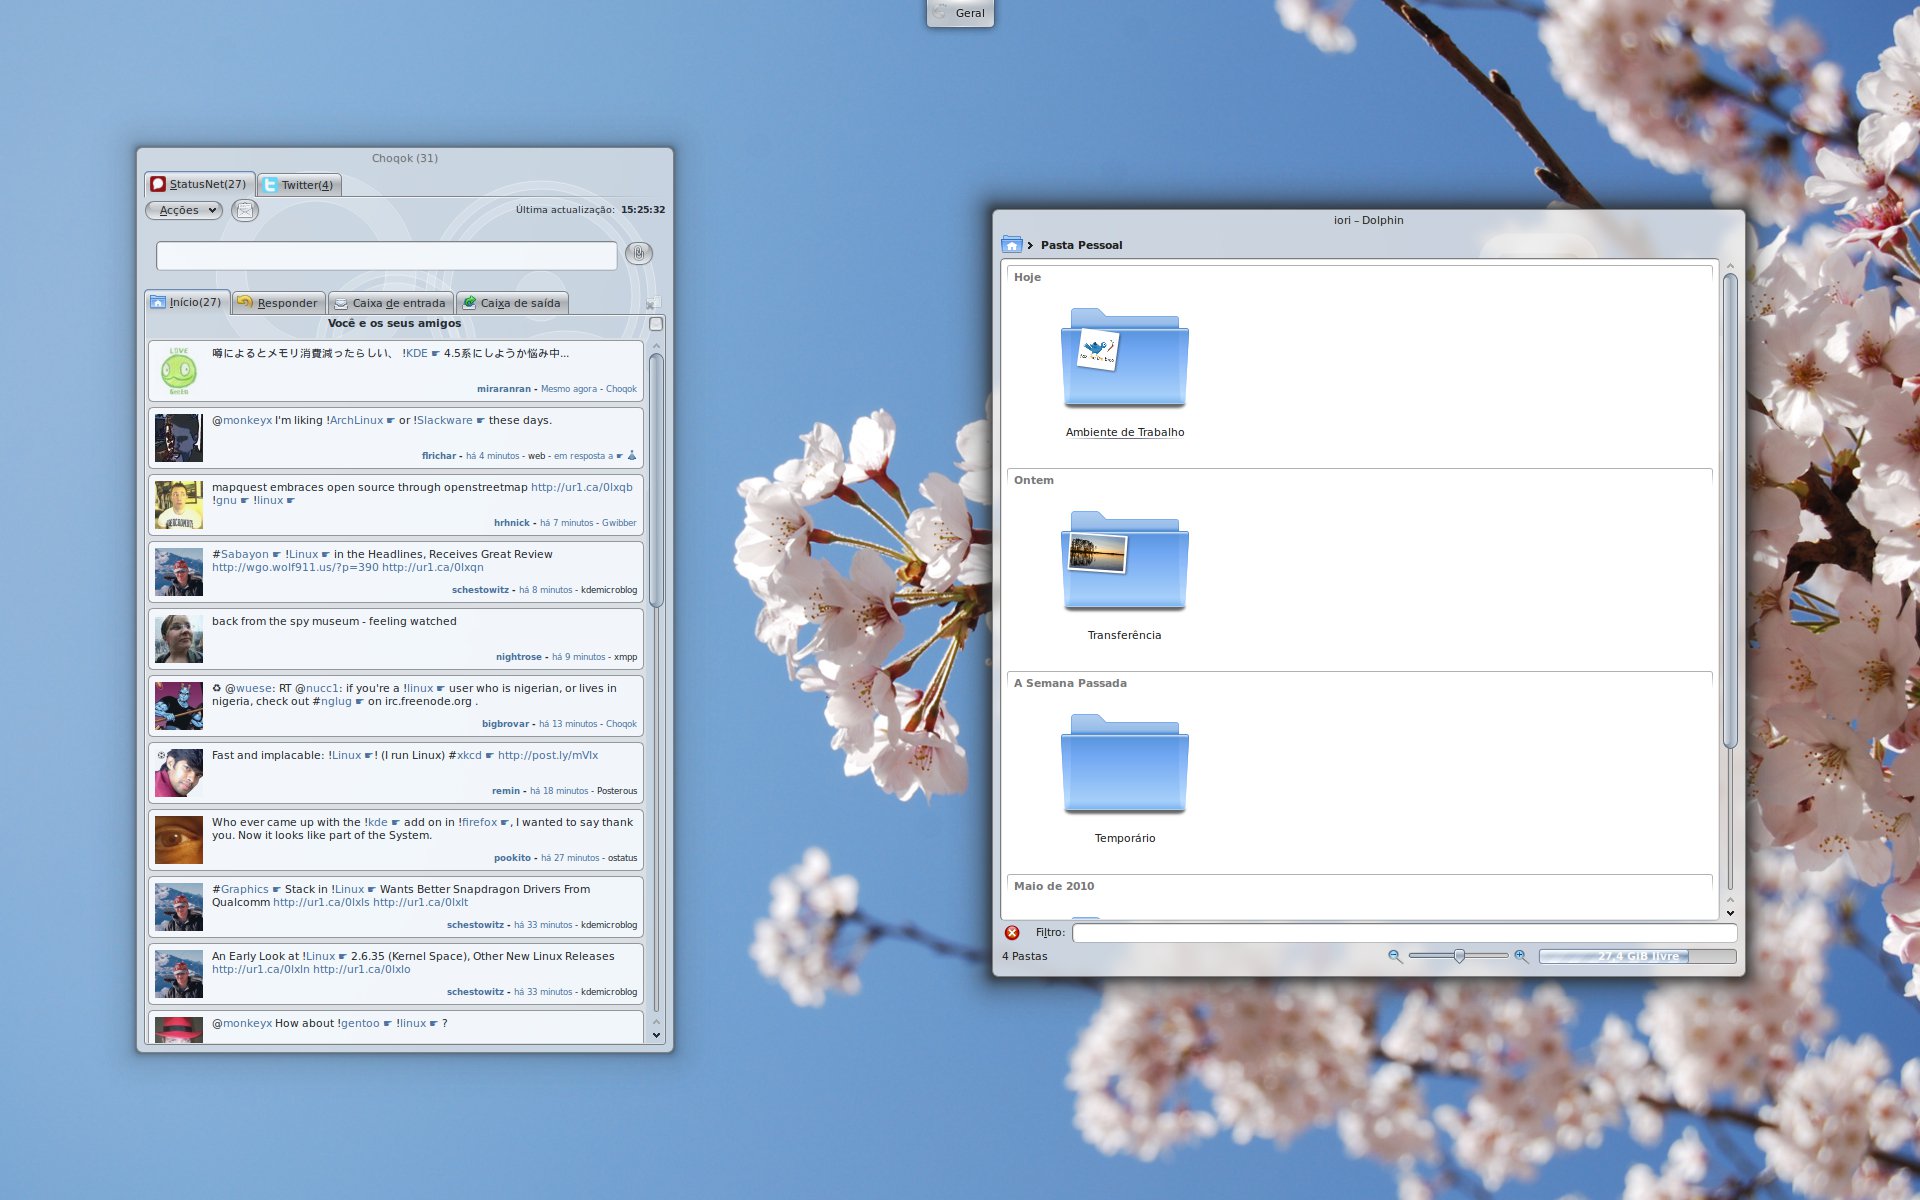Click the !firefox group link
1920x1200 pixels.
pos(478,822)
